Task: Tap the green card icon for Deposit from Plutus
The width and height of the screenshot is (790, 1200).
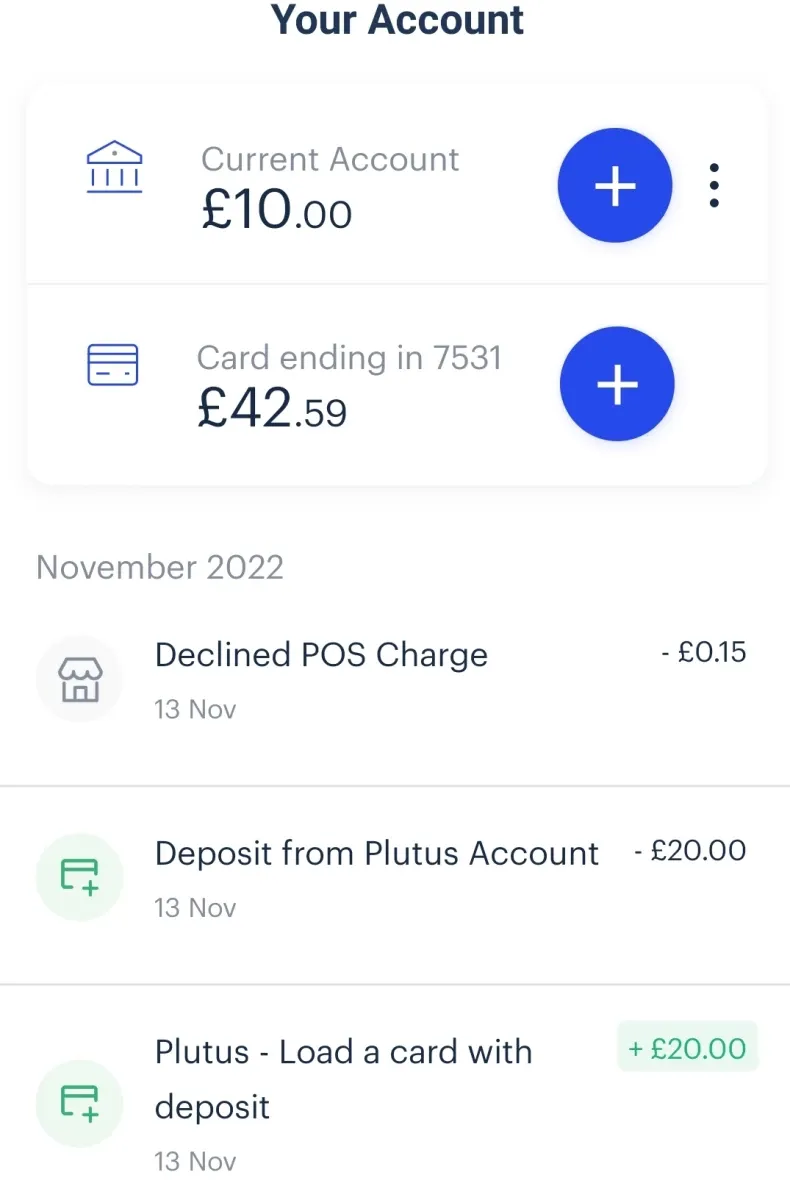Action: click(x=79, y=876)
